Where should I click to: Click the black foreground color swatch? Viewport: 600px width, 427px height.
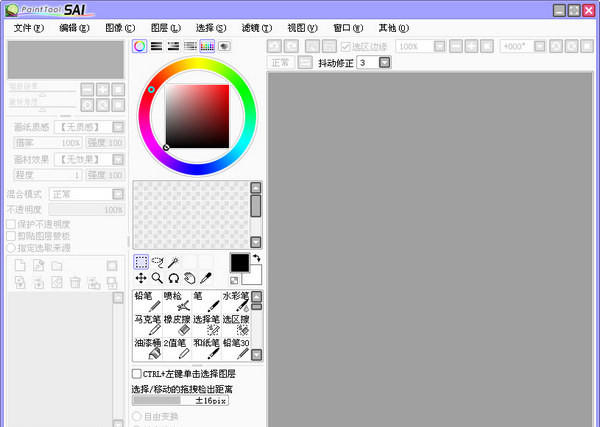(239, 262)
